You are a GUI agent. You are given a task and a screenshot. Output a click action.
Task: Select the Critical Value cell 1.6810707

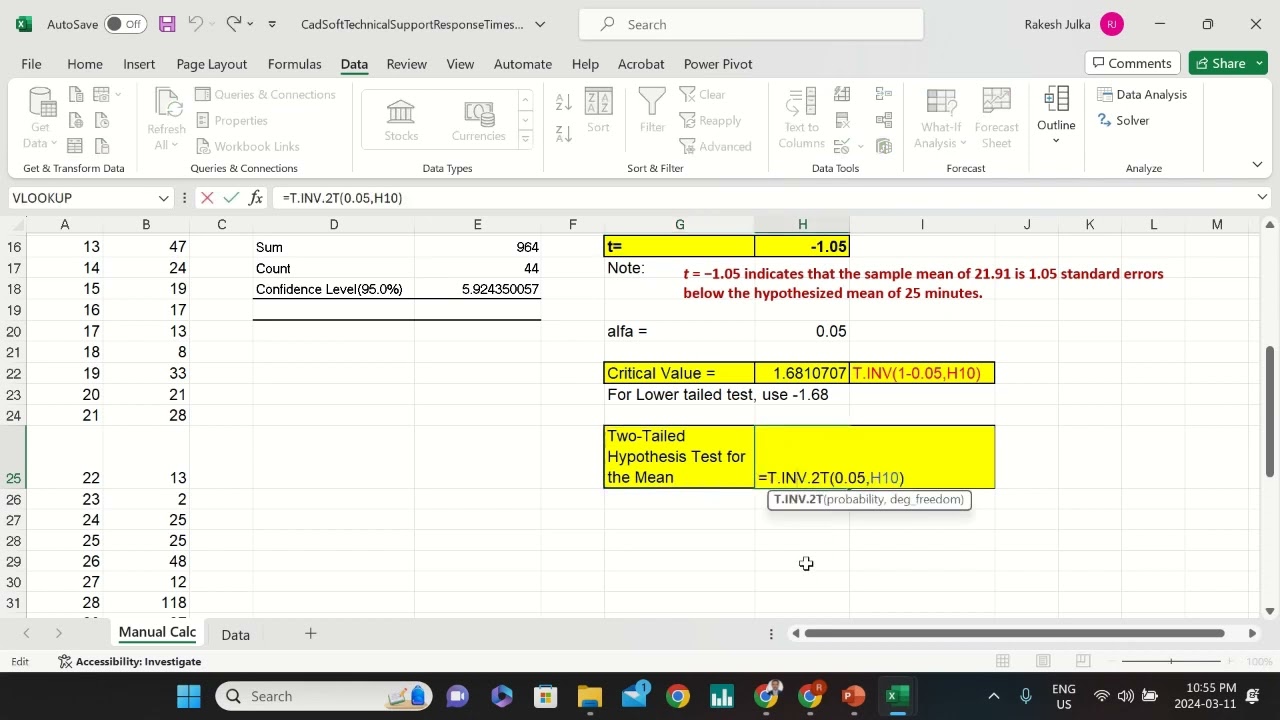click(802, 373)
